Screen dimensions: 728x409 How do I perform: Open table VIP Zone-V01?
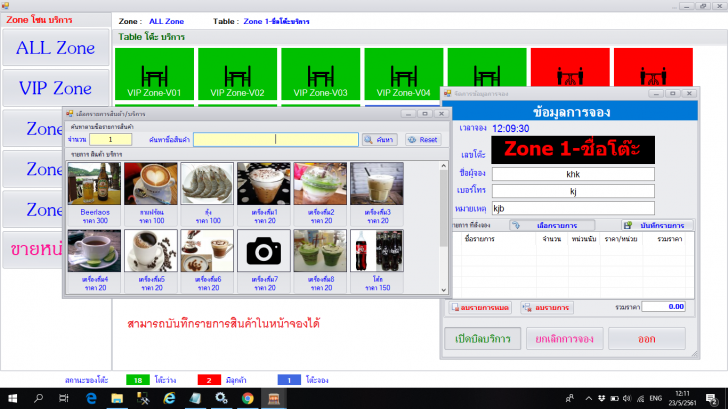(x=154, y=74)
